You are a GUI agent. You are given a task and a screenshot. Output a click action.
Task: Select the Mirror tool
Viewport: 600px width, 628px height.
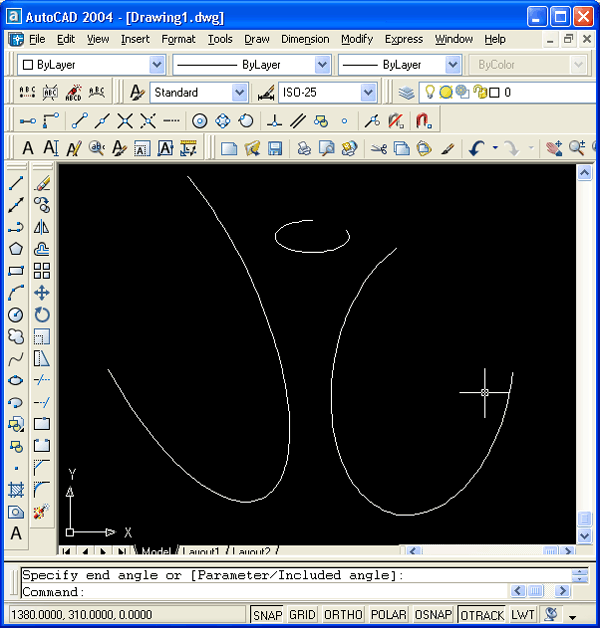click(42, 227)
